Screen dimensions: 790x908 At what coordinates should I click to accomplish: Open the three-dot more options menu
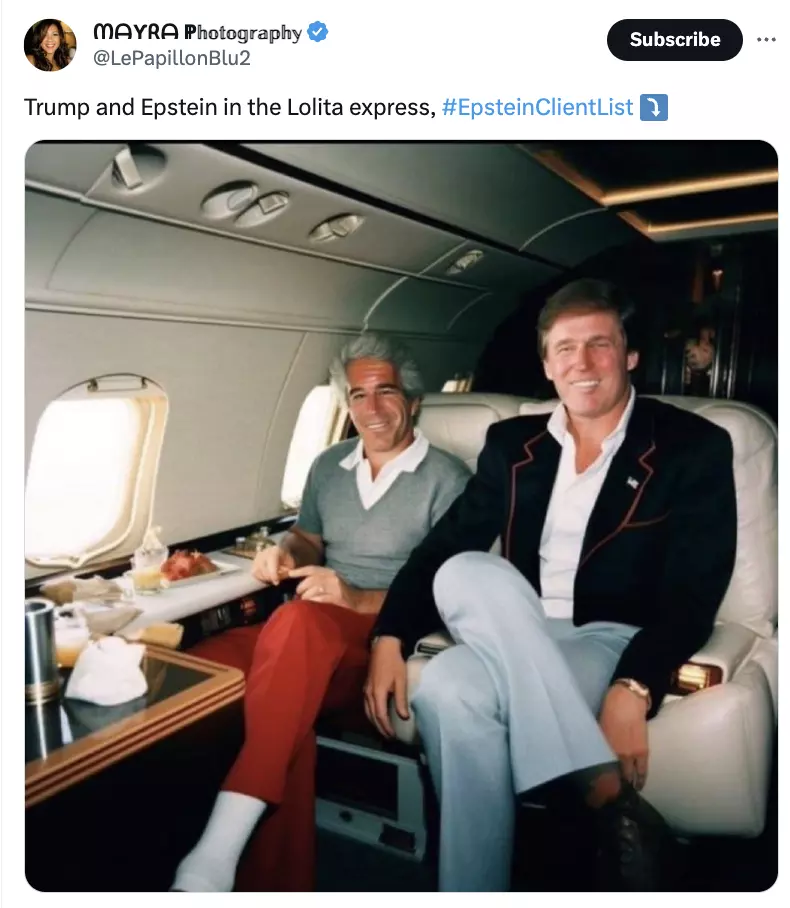(x=766, y=39)
